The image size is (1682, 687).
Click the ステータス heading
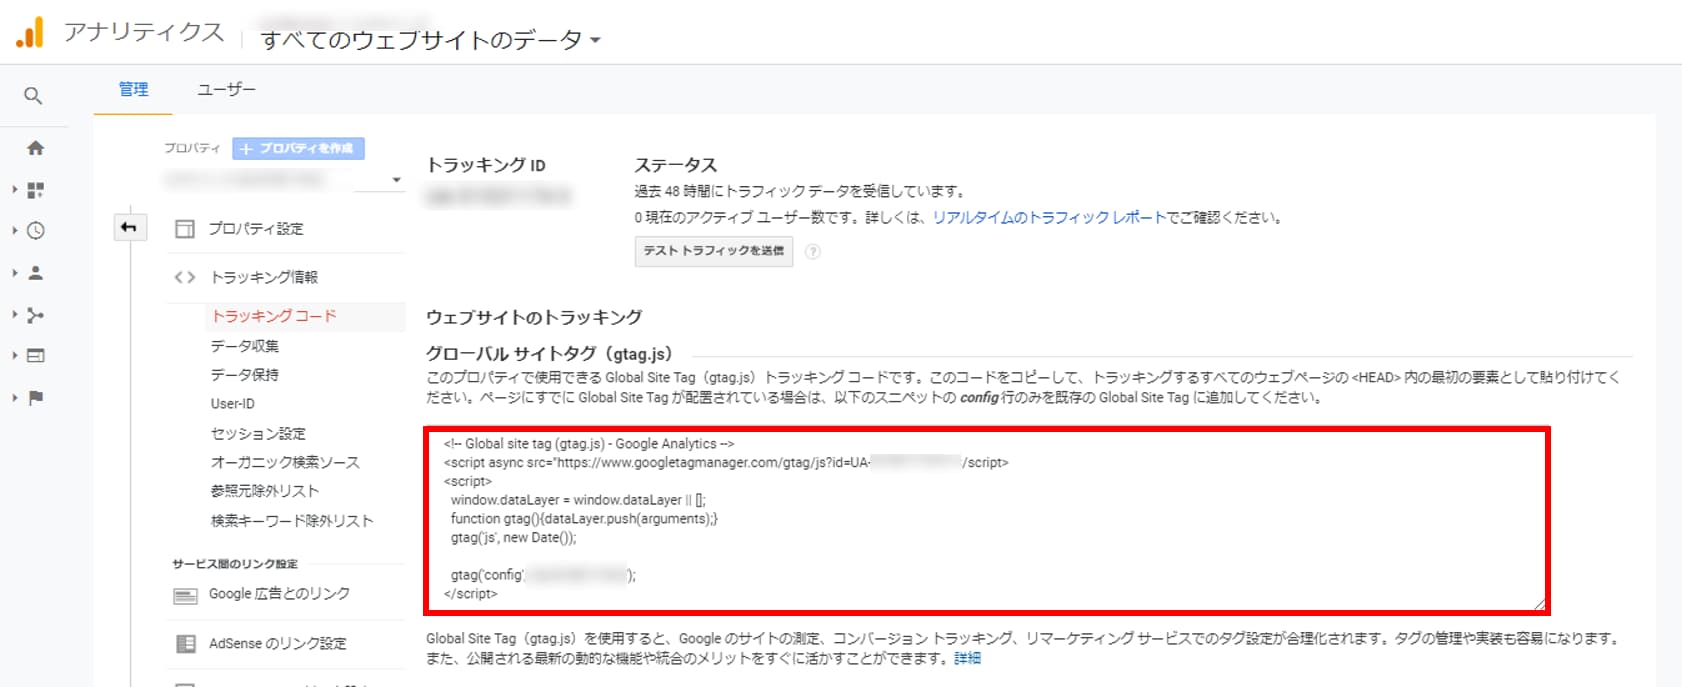pos(676,165)
